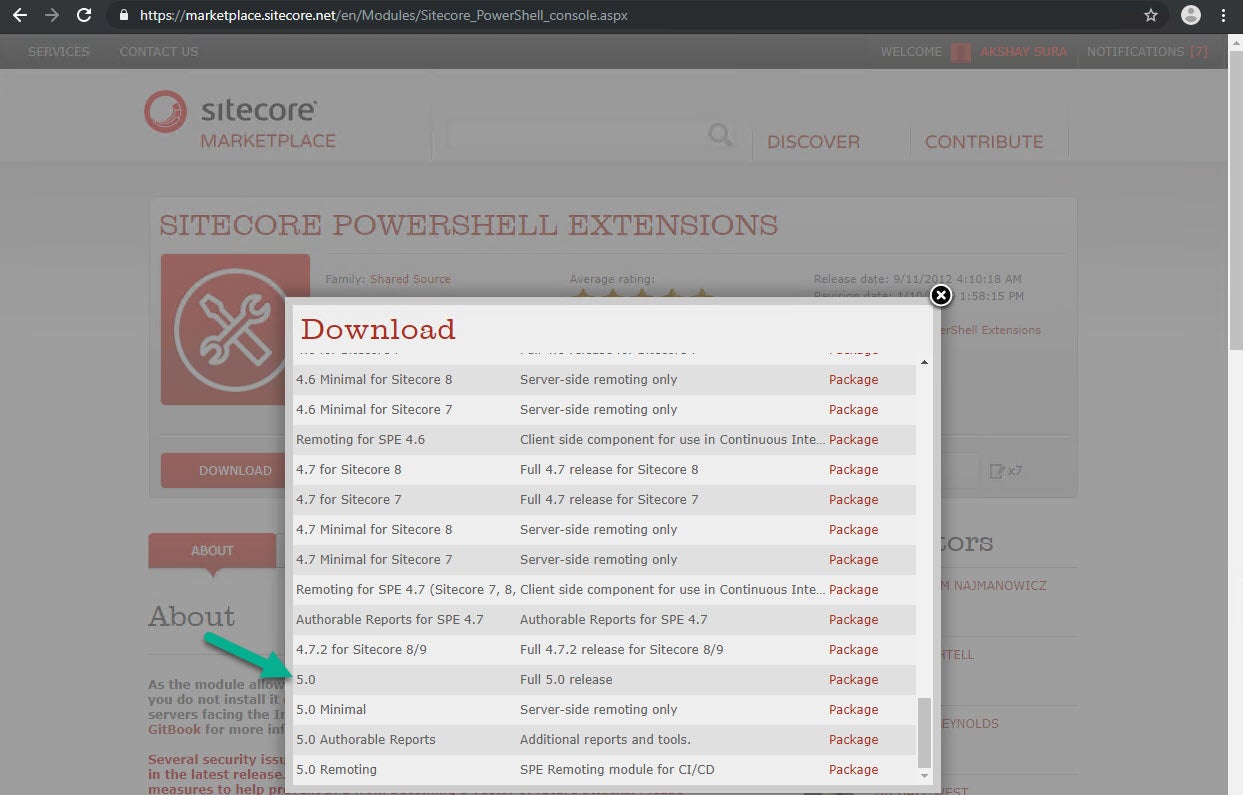1243x795 pixels.
Task: Click the Sitecore Marketplace logo
Action: pyautogui.click(x=240, y=120)
